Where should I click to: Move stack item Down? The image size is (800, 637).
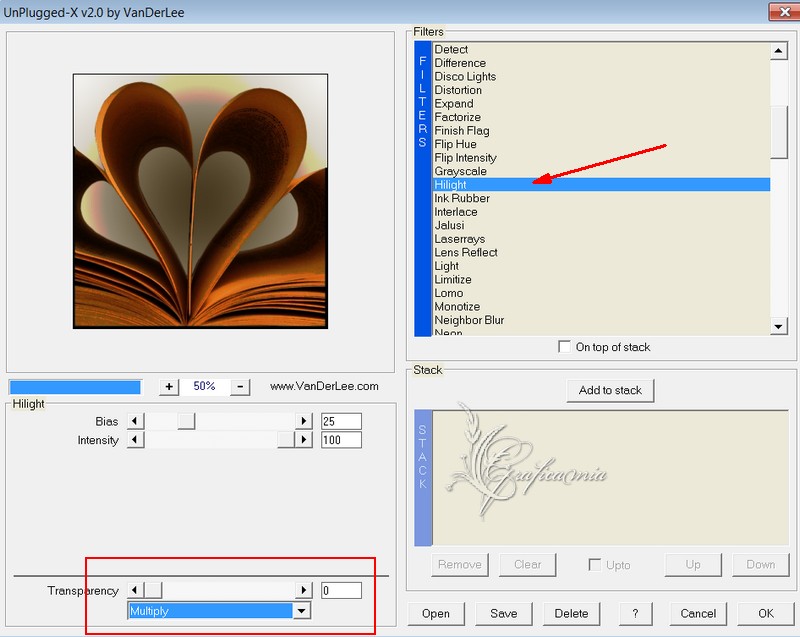(x=761, y=565)
